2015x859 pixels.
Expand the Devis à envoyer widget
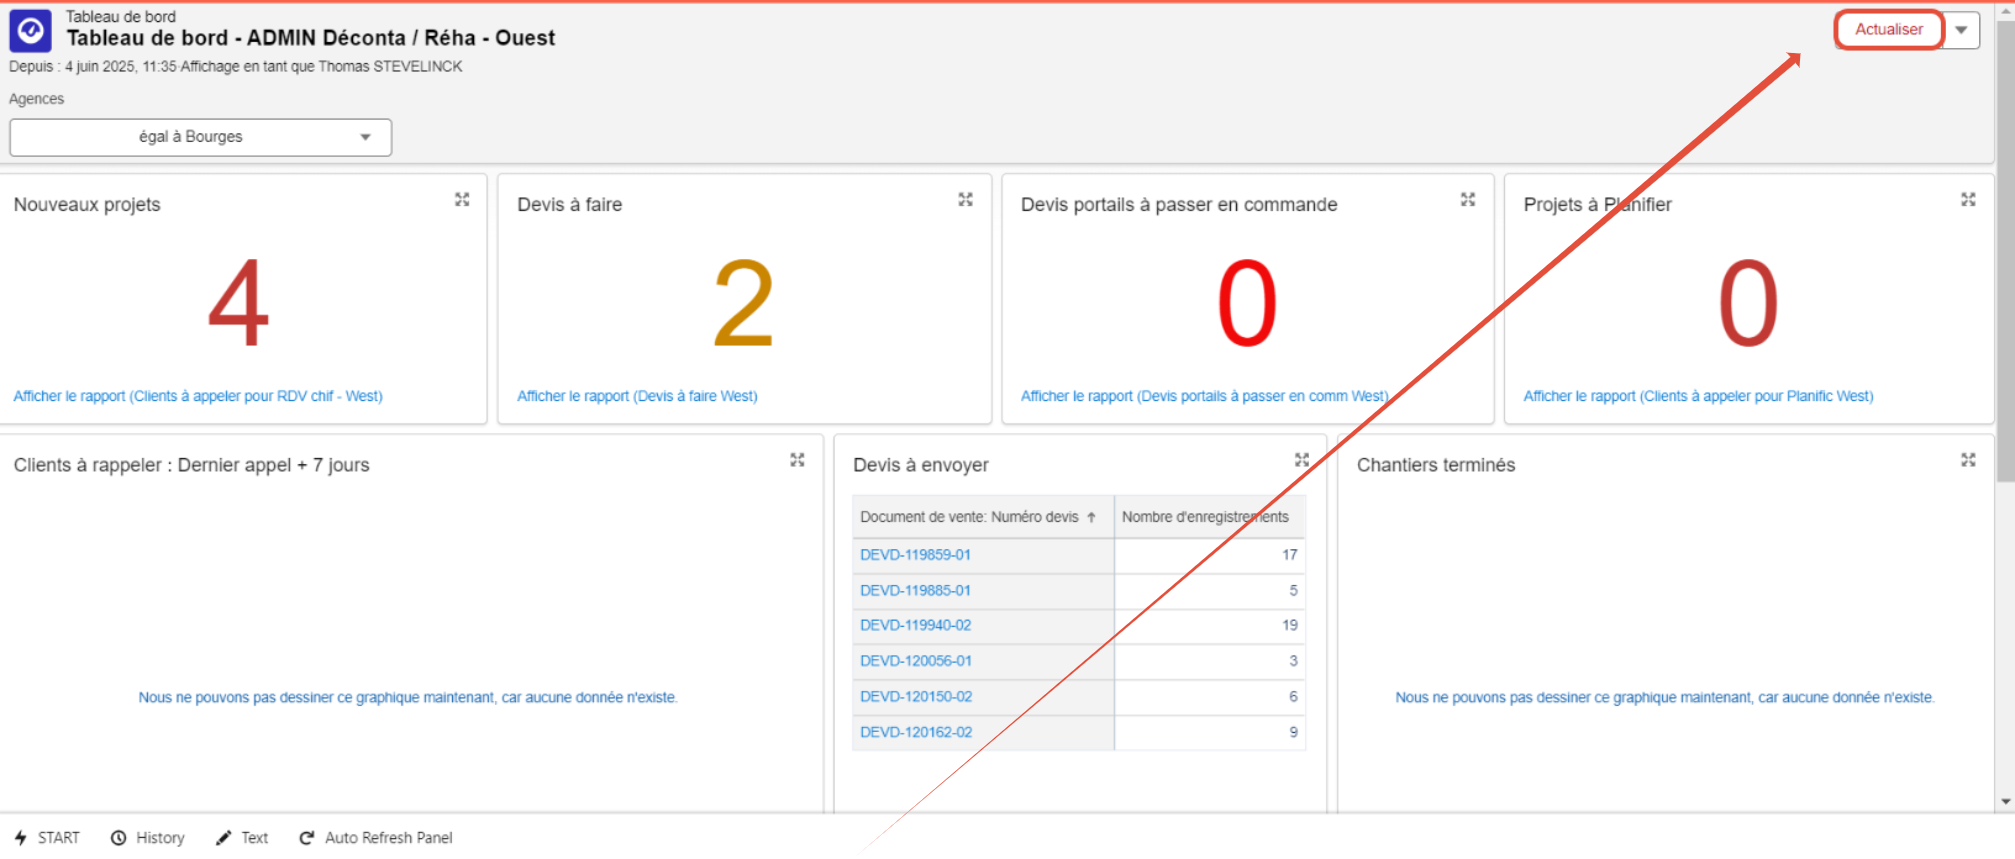(x=1302, y=460)
